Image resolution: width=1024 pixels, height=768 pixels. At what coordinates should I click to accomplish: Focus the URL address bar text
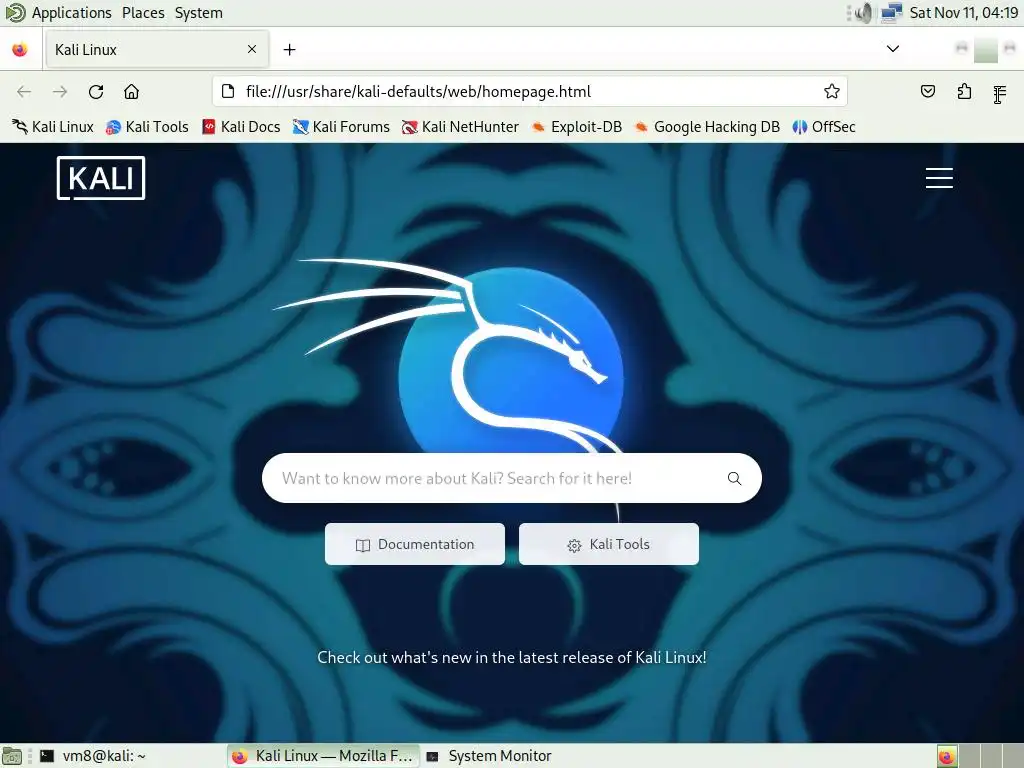(x=418, y=91)
